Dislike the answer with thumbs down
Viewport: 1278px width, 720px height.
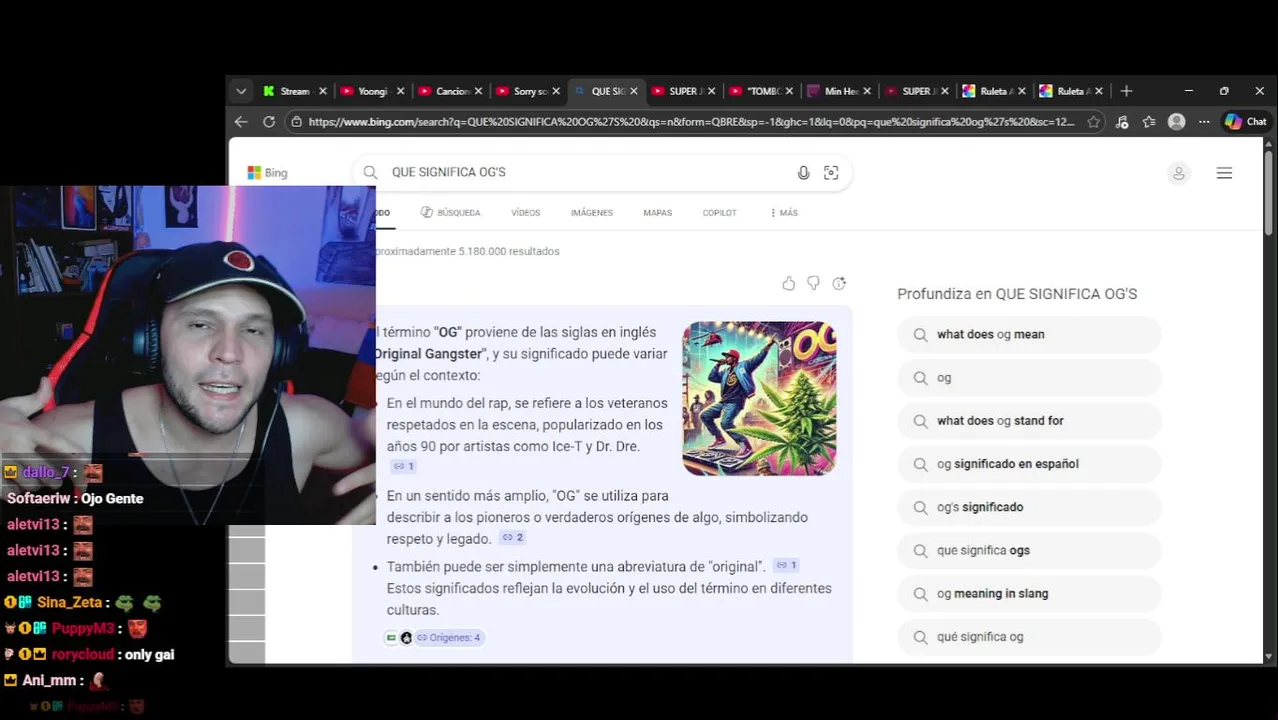(x=813, y=283)
